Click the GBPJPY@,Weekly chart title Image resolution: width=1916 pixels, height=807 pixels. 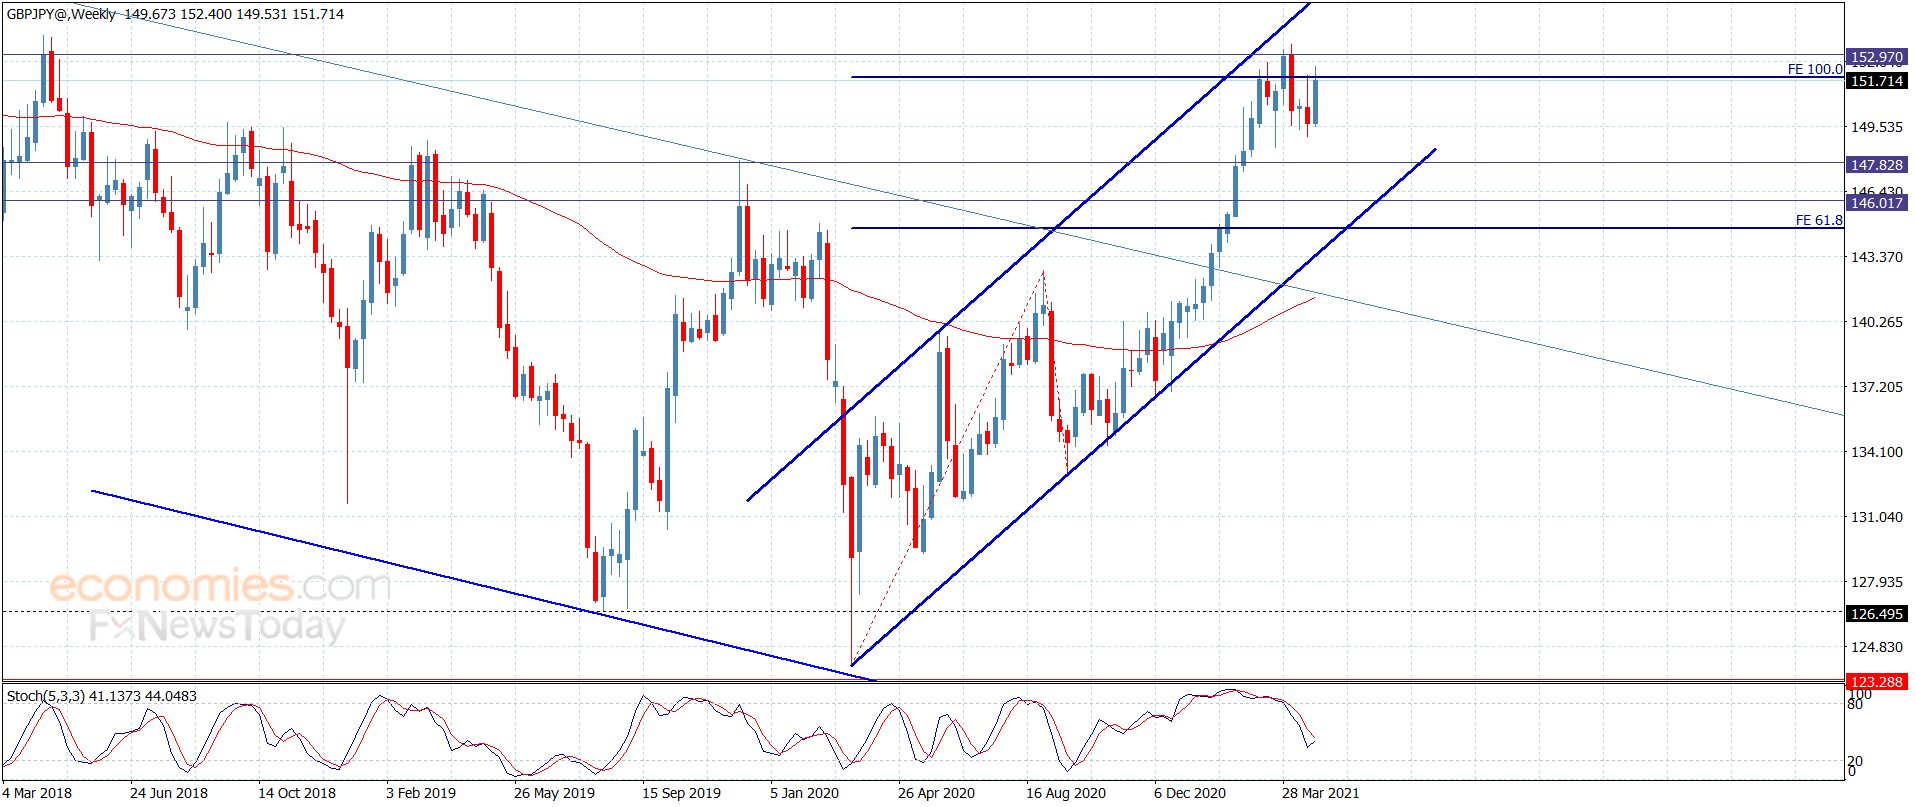click(x=61, y=14)
